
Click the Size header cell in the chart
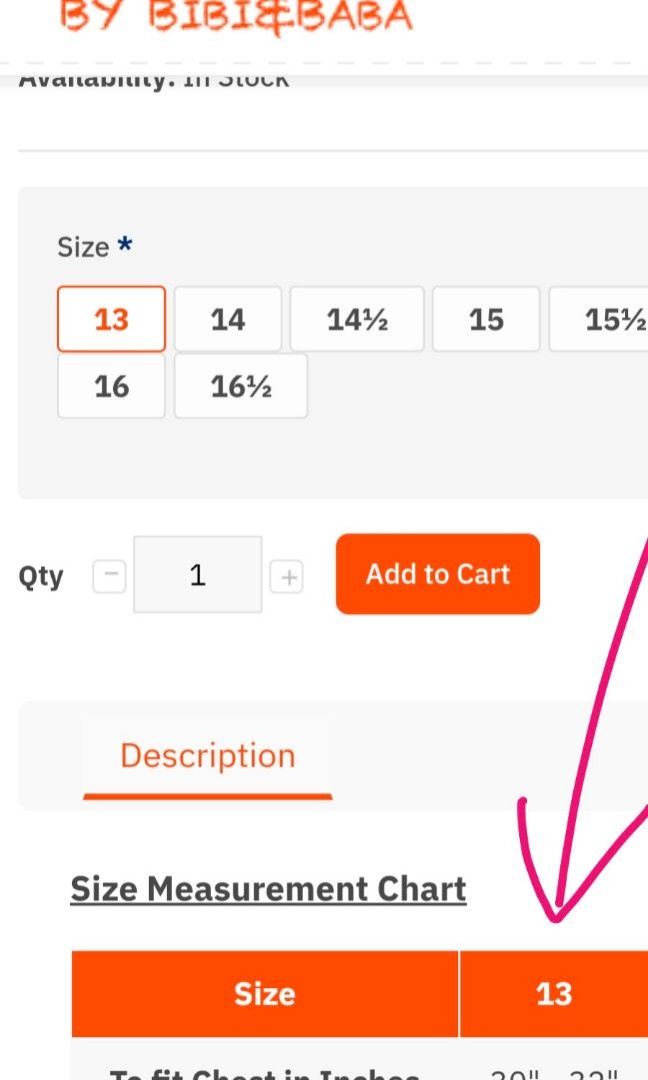coord(264,993)
